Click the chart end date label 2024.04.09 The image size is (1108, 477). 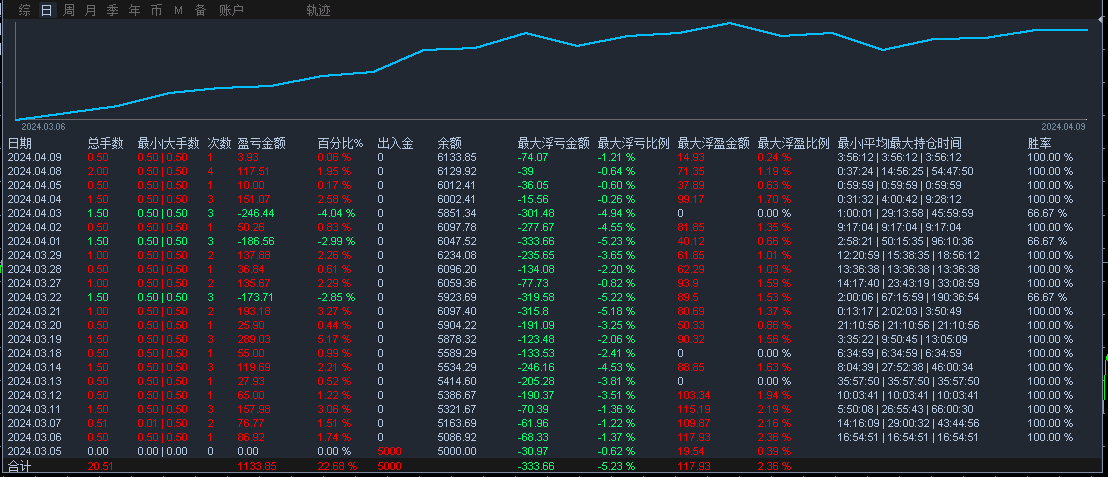[1063, 126]
